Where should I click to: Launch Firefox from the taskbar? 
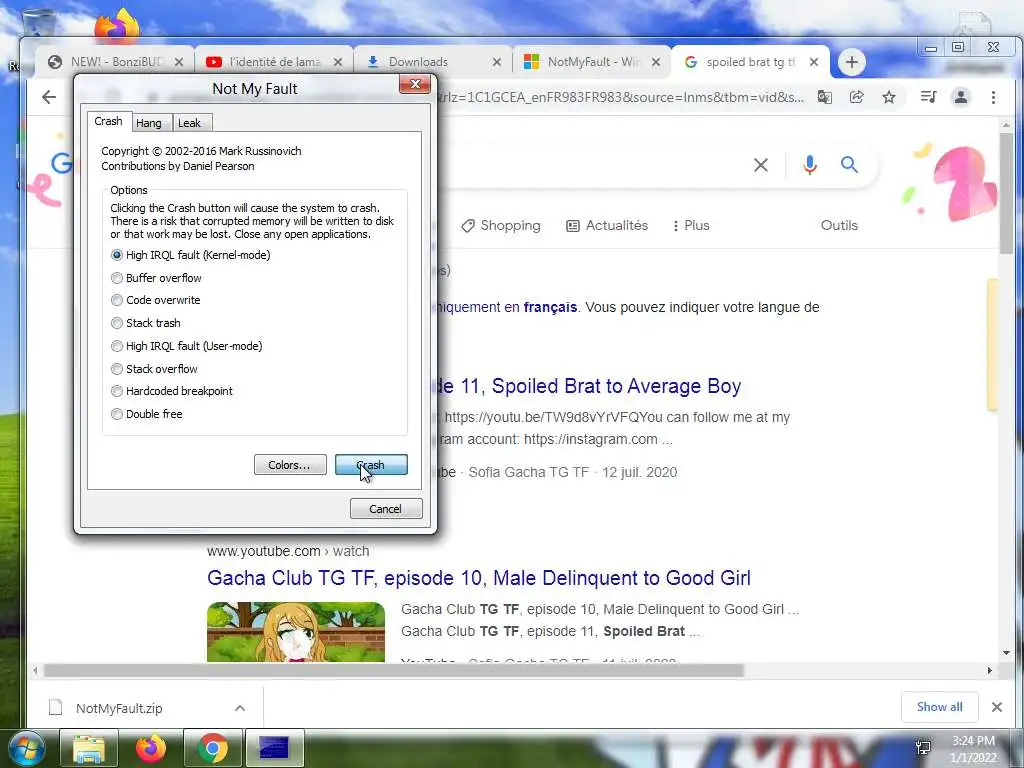pyautogui.click(x=151, y=748)
